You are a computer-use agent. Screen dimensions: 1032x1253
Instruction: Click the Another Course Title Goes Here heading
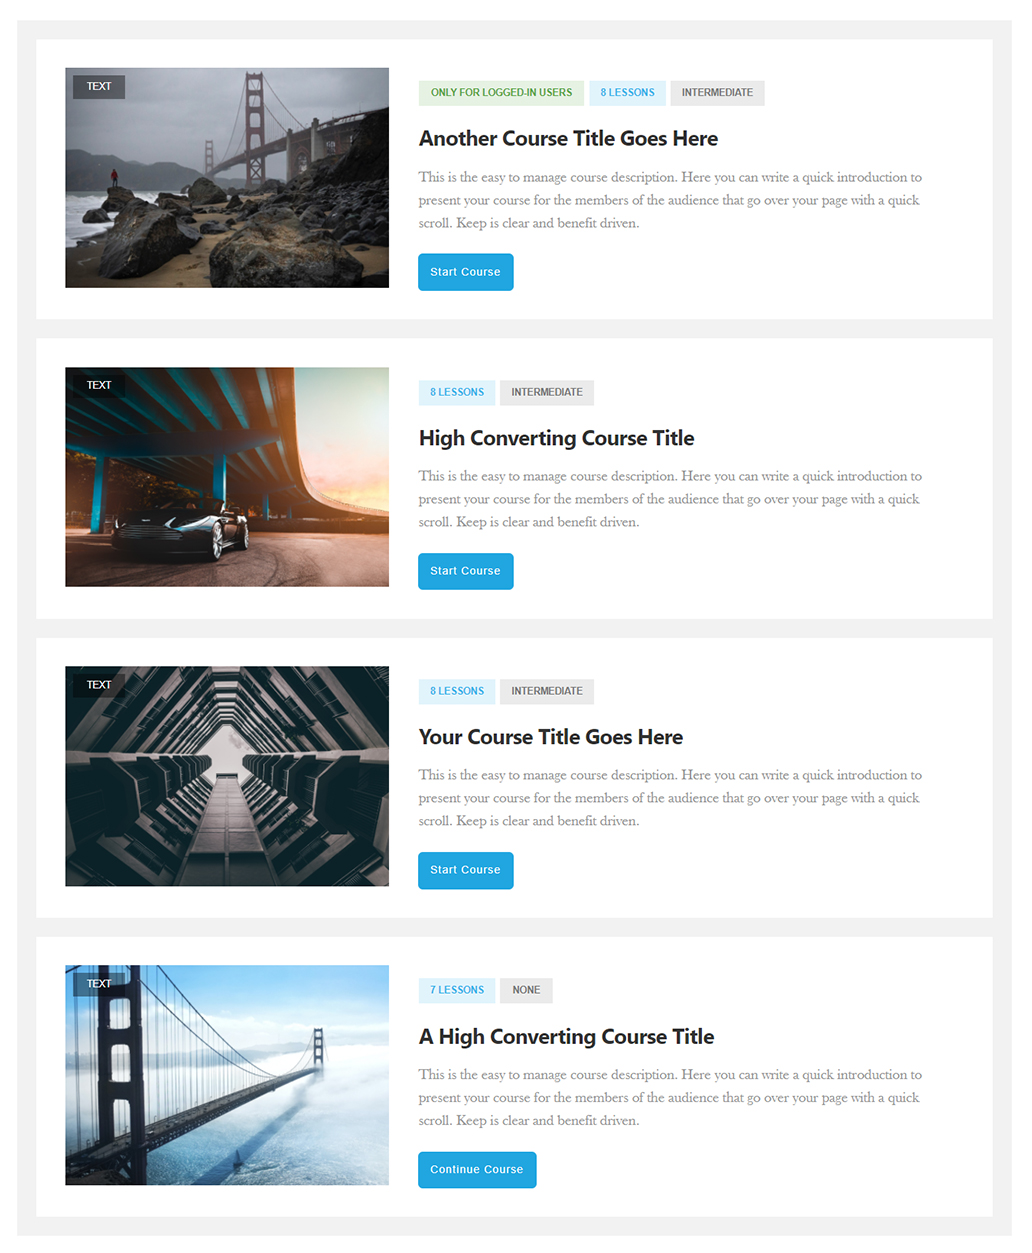tap(568, 138)
